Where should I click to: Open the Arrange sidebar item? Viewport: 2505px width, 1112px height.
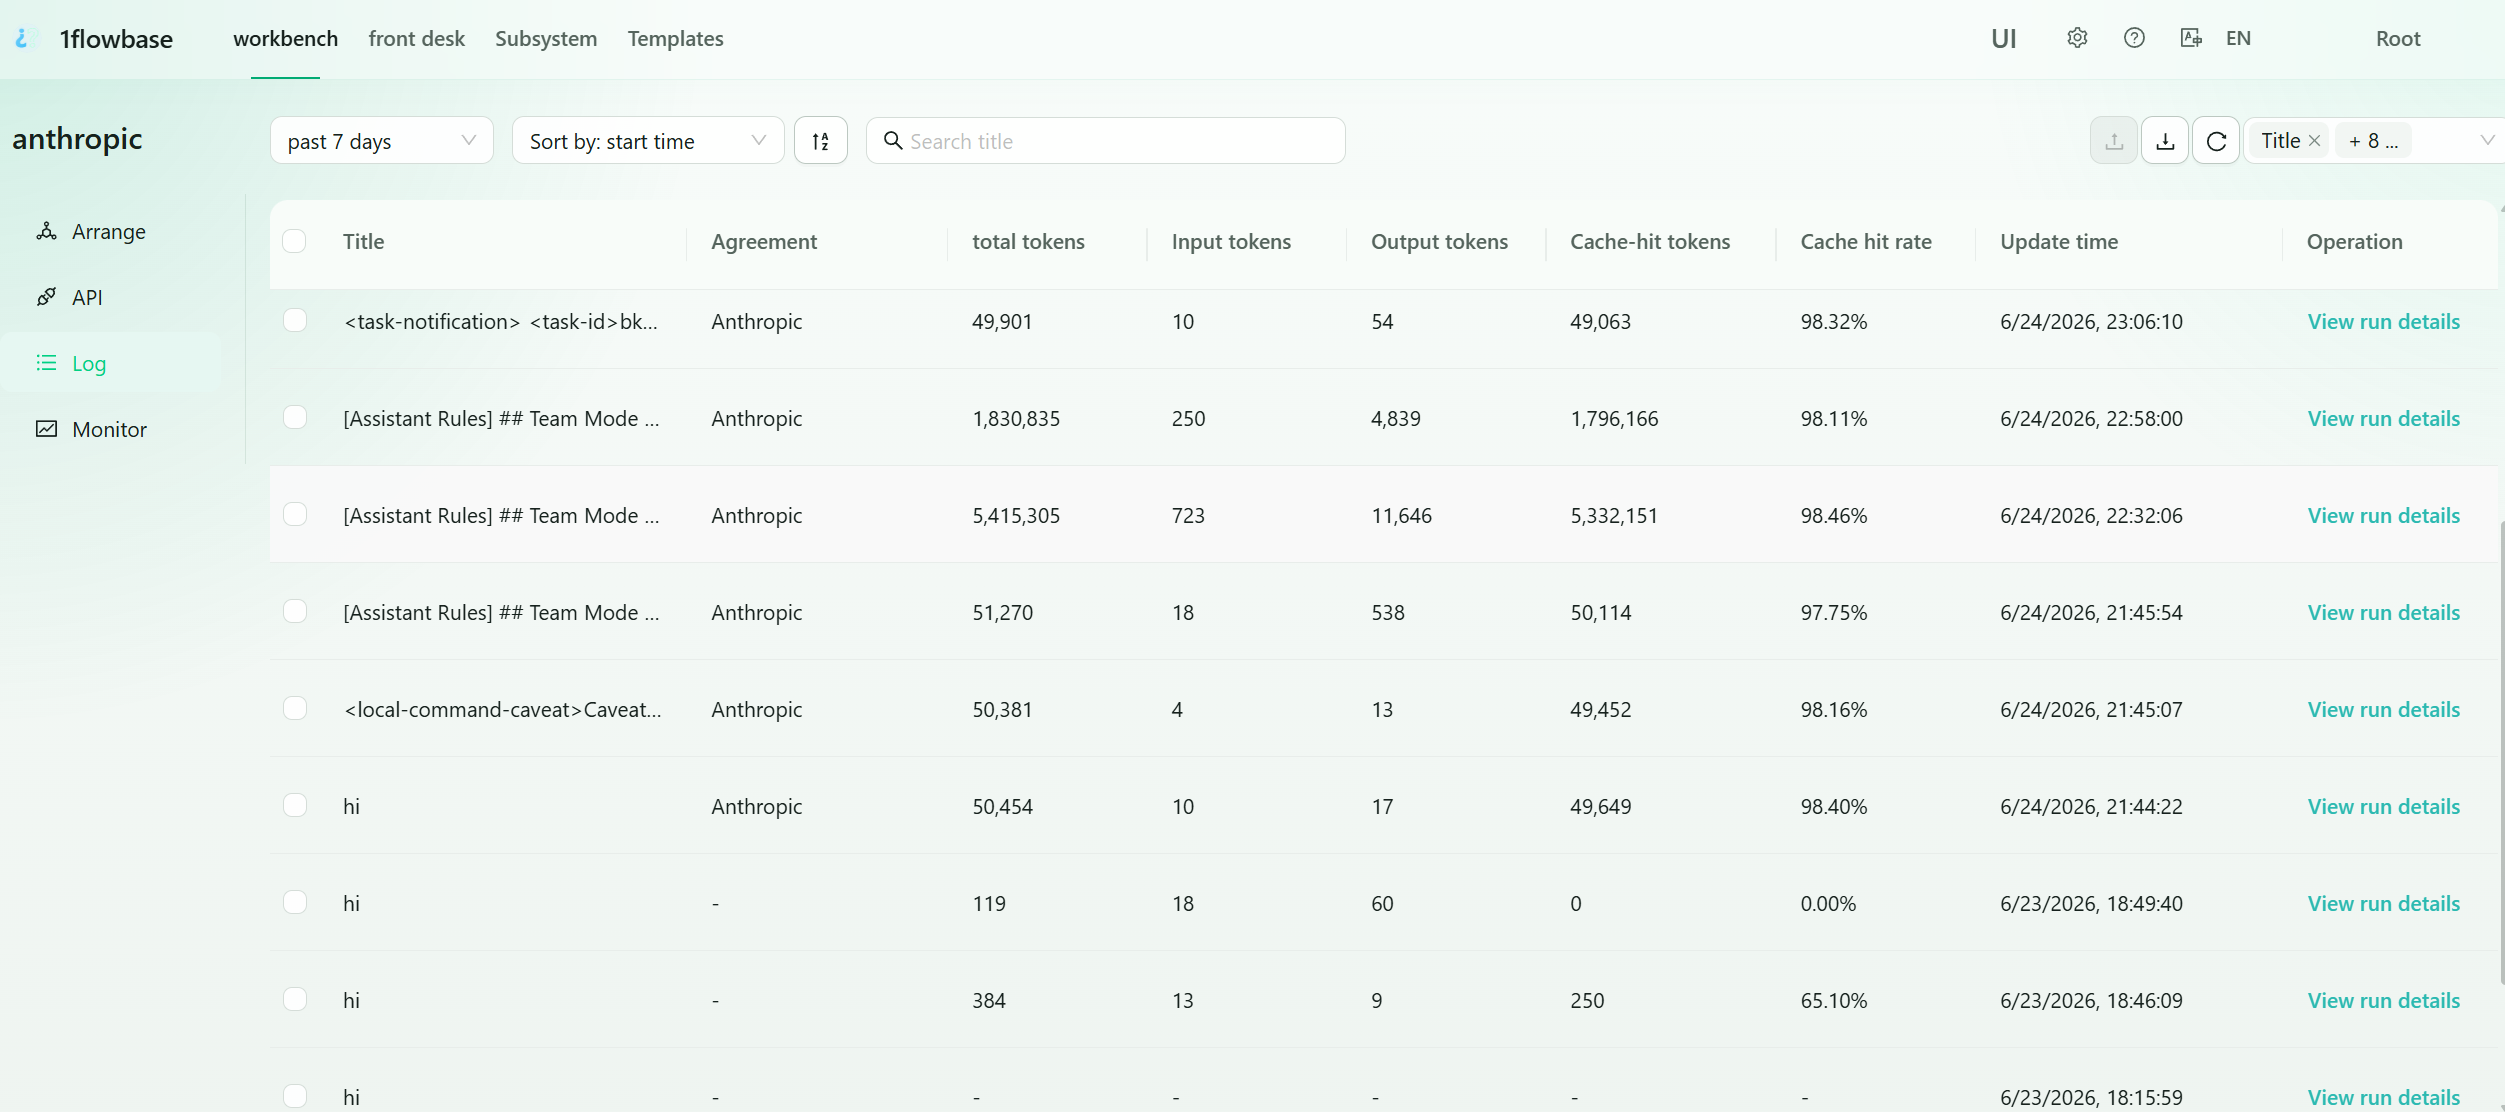pos(110,231)
